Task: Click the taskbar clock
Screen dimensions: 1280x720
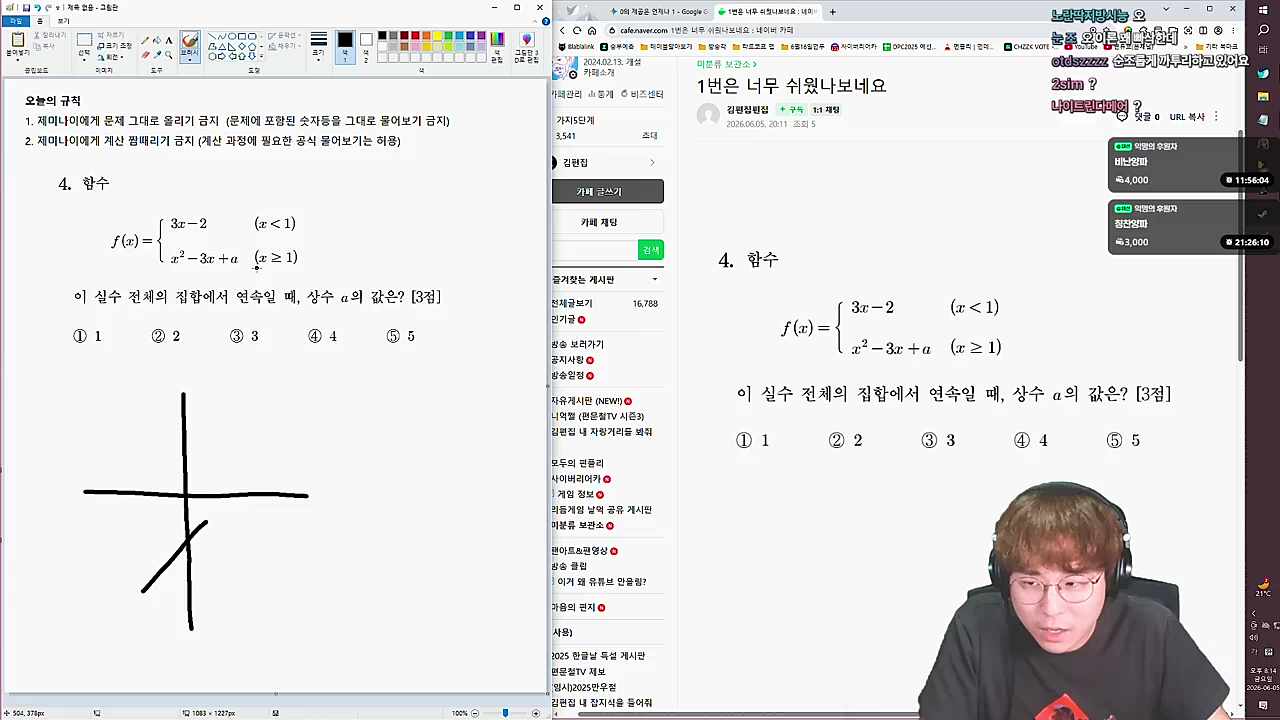Action: (1262, 679)
